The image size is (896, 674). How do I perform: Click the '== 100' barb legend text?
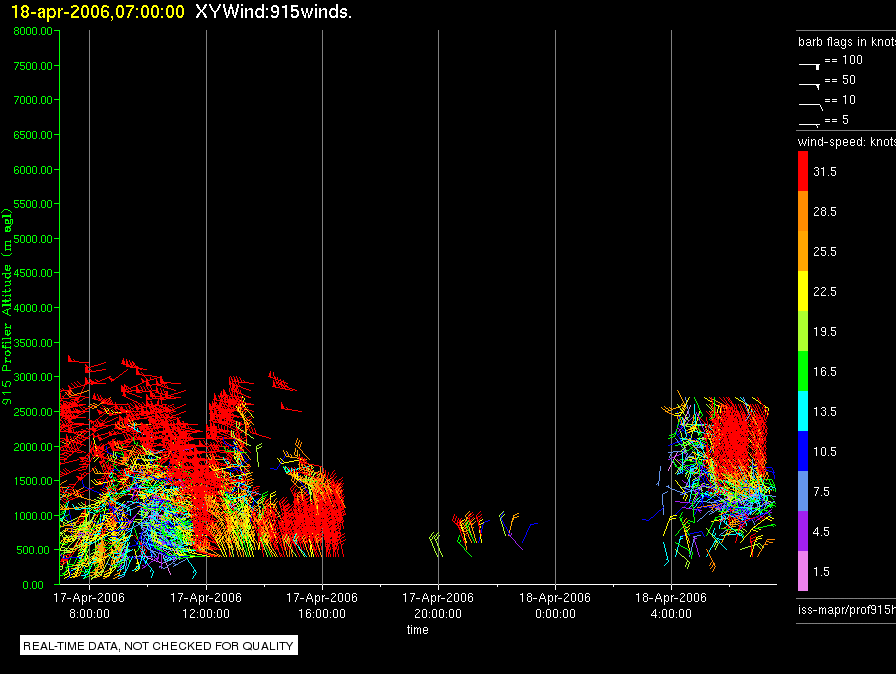tap(843, 60)
